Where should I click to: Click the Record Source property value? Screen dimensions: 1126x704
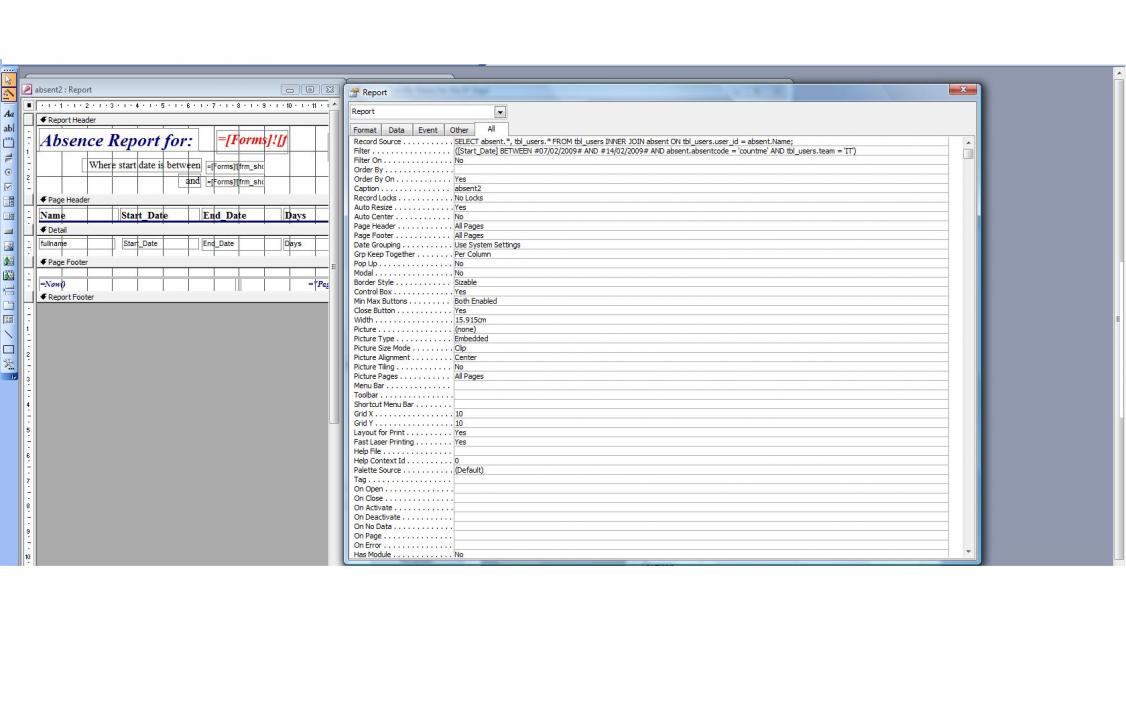click(700, 142)
